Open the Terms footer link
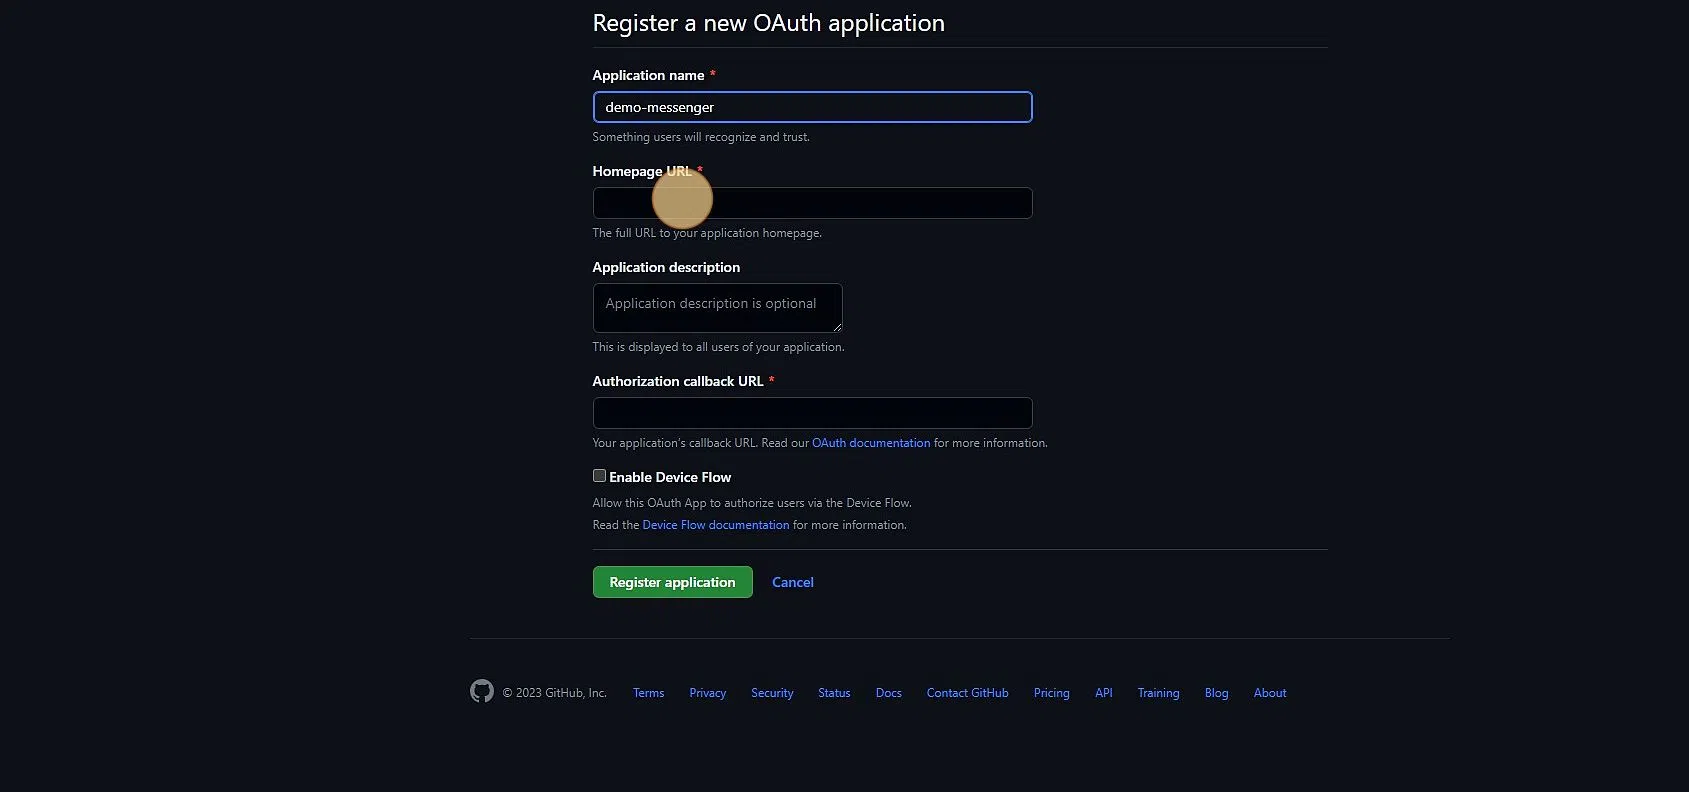The image size is (1689, 792). click(648, 693)
